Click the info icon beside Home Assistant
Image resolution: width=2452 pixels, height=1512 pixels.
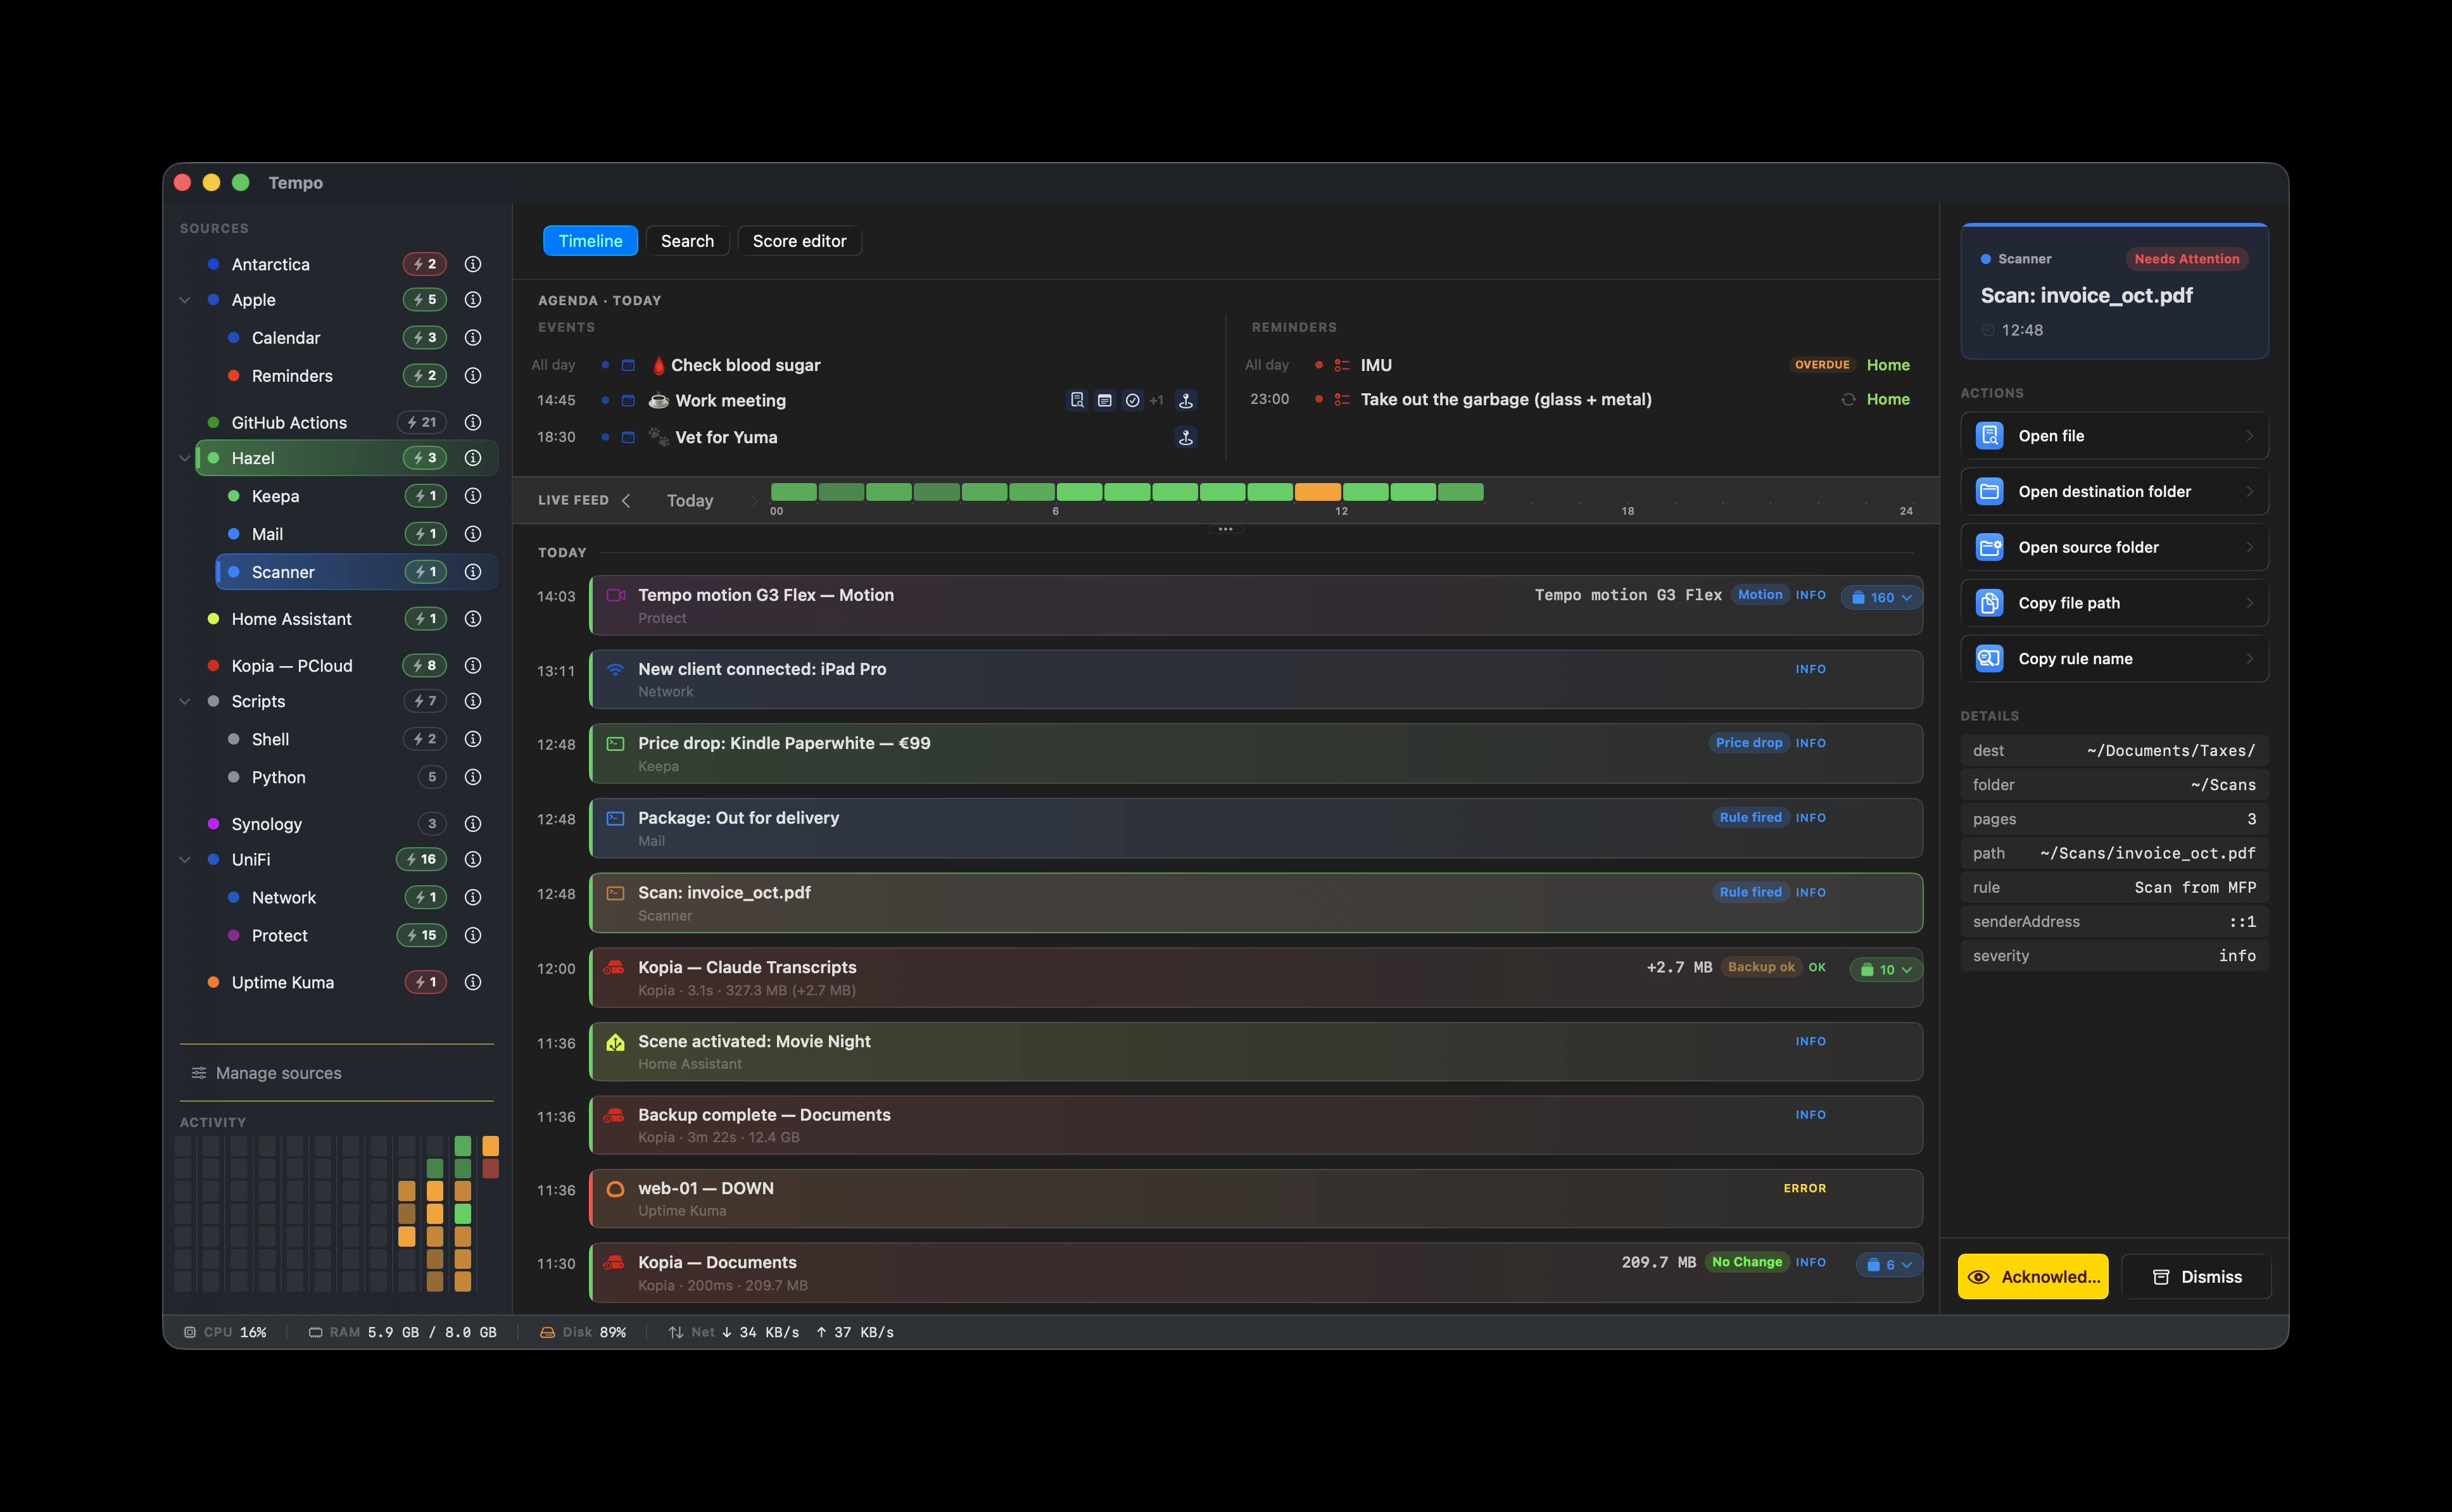coord(473,619)
